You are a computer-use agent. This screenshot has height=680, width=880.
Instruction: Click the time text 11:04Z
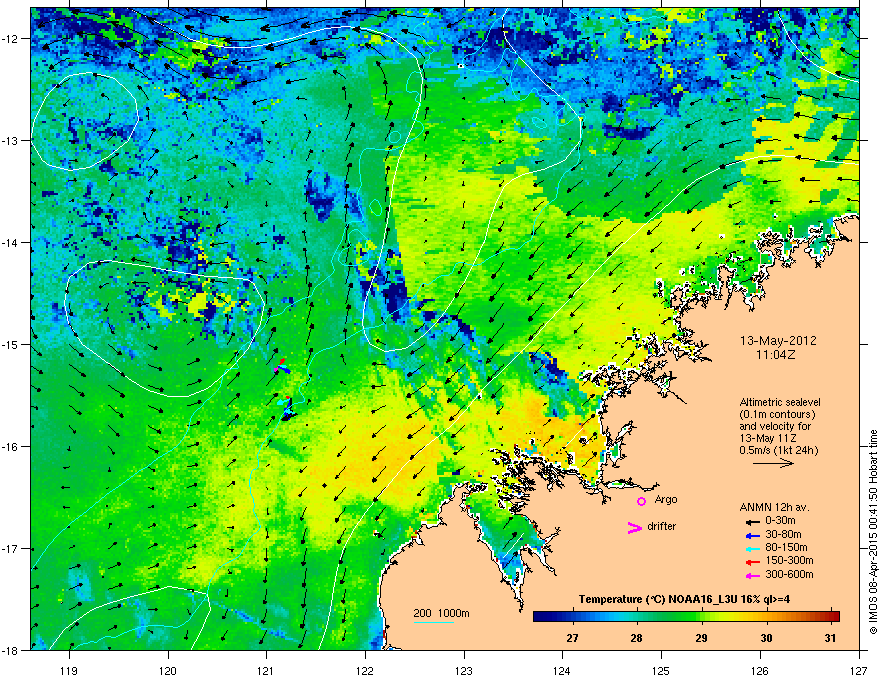point(776,355)
